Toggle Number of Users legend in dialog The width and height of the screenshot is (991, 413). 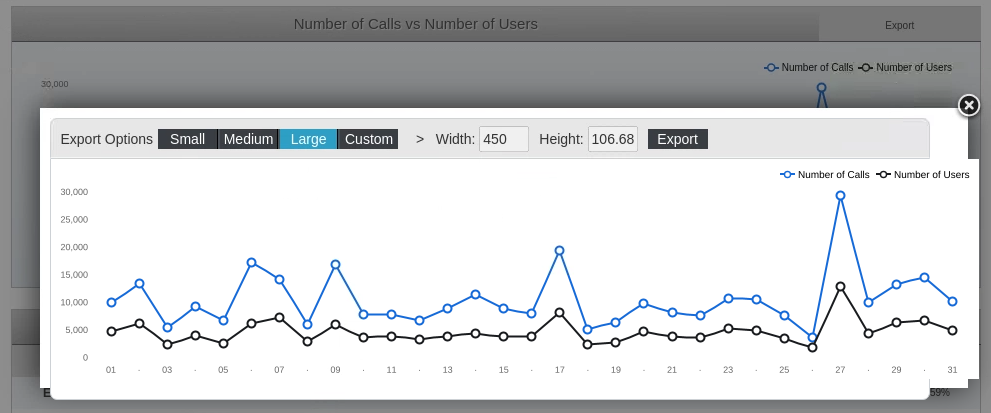tap(923, 174)
